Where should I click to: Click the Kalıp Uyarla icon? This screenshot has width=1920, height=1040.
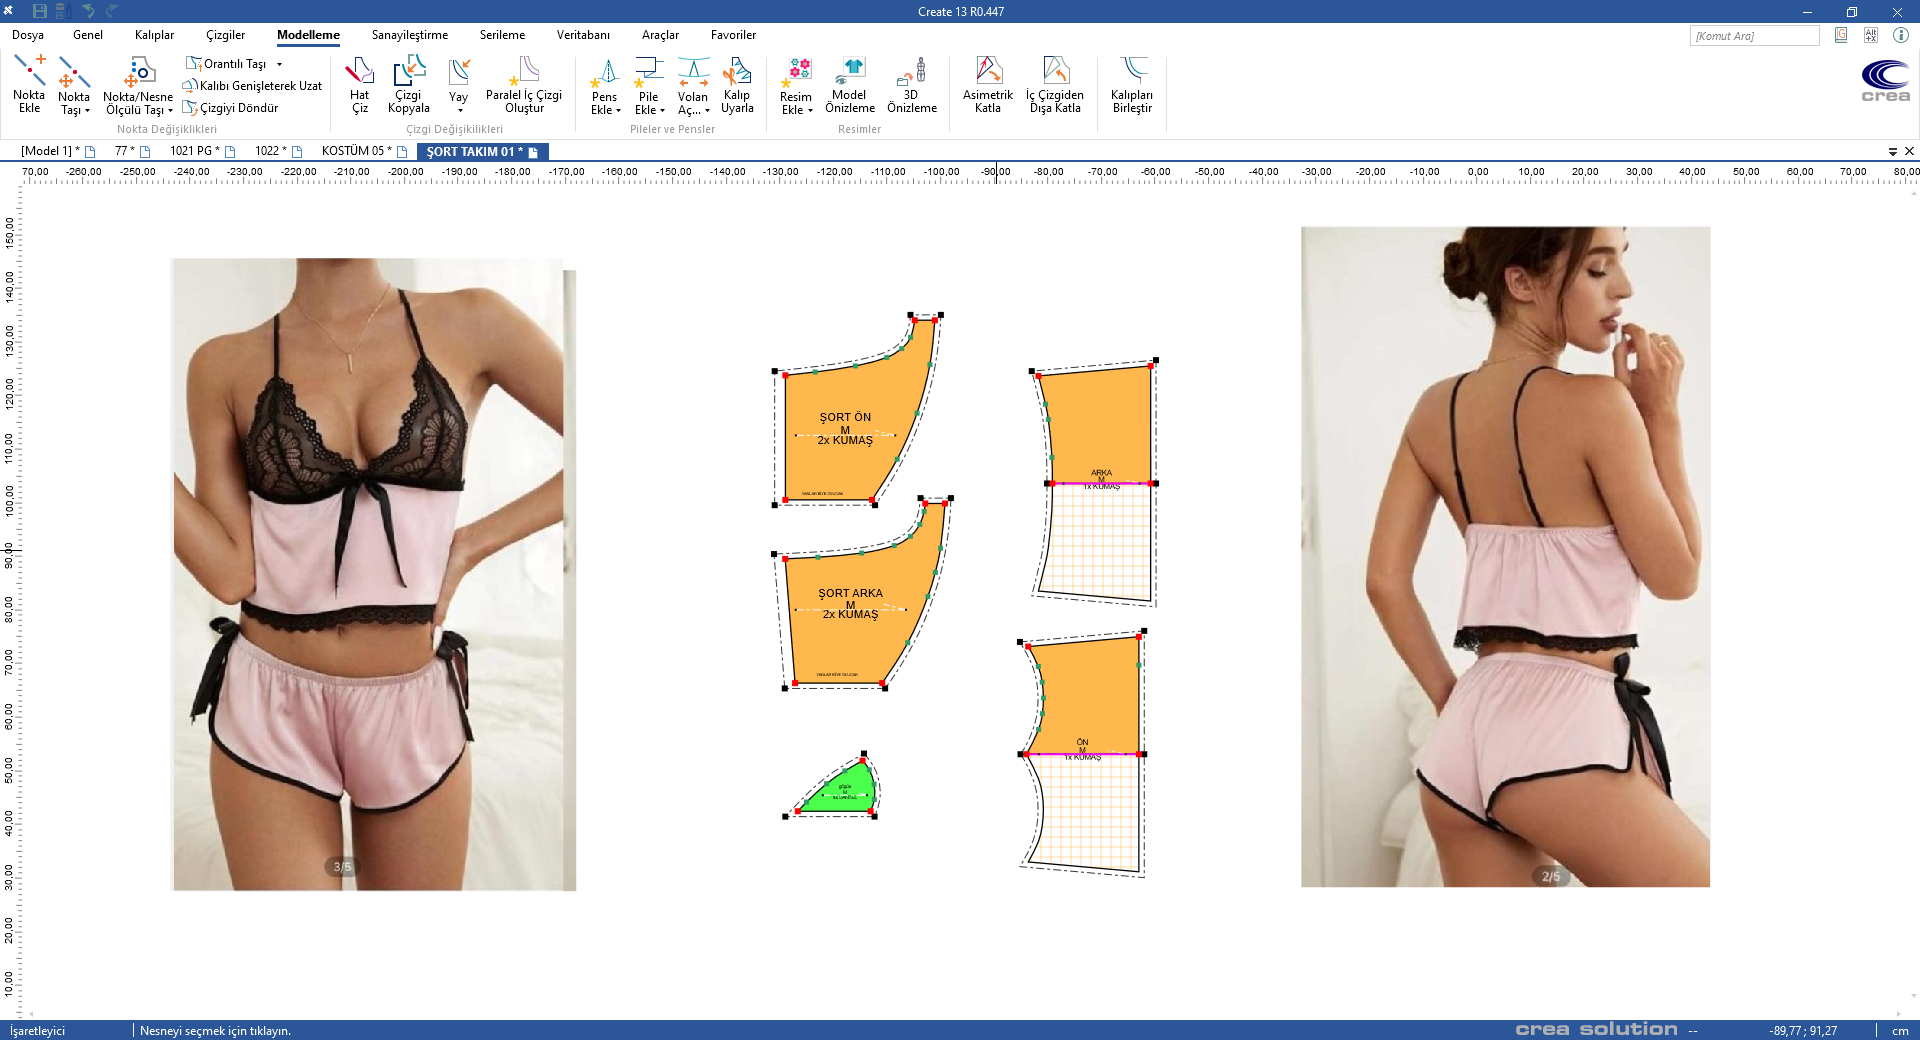[737, 84]
